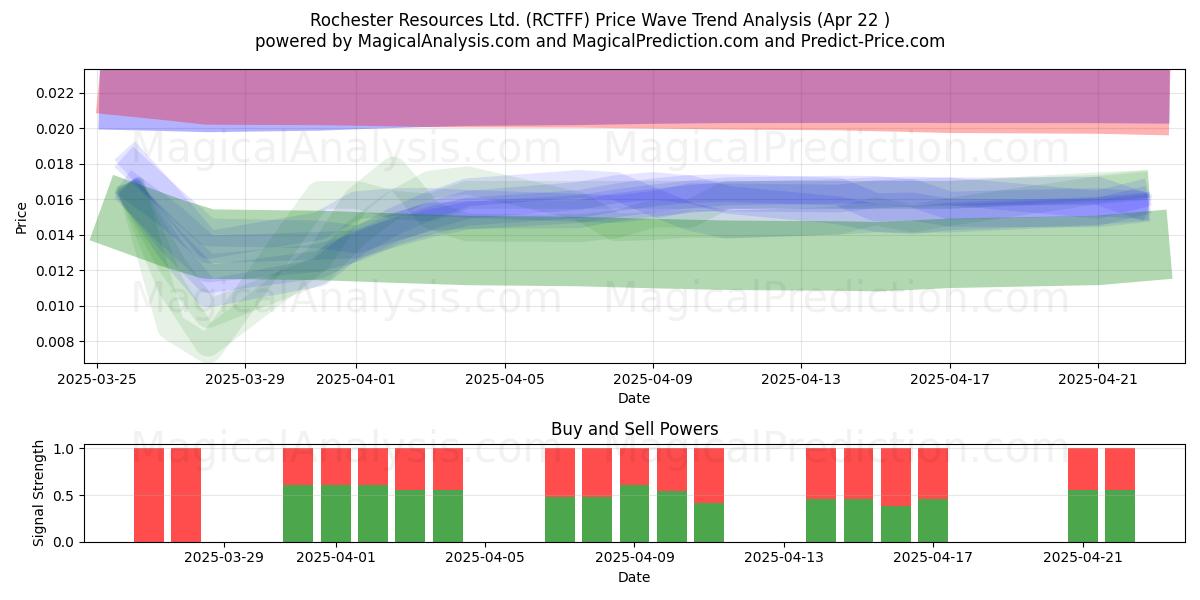Click the 'Buy and Sell Powers' chart title
1200x600 pixels.
click(x=634, y=429)
